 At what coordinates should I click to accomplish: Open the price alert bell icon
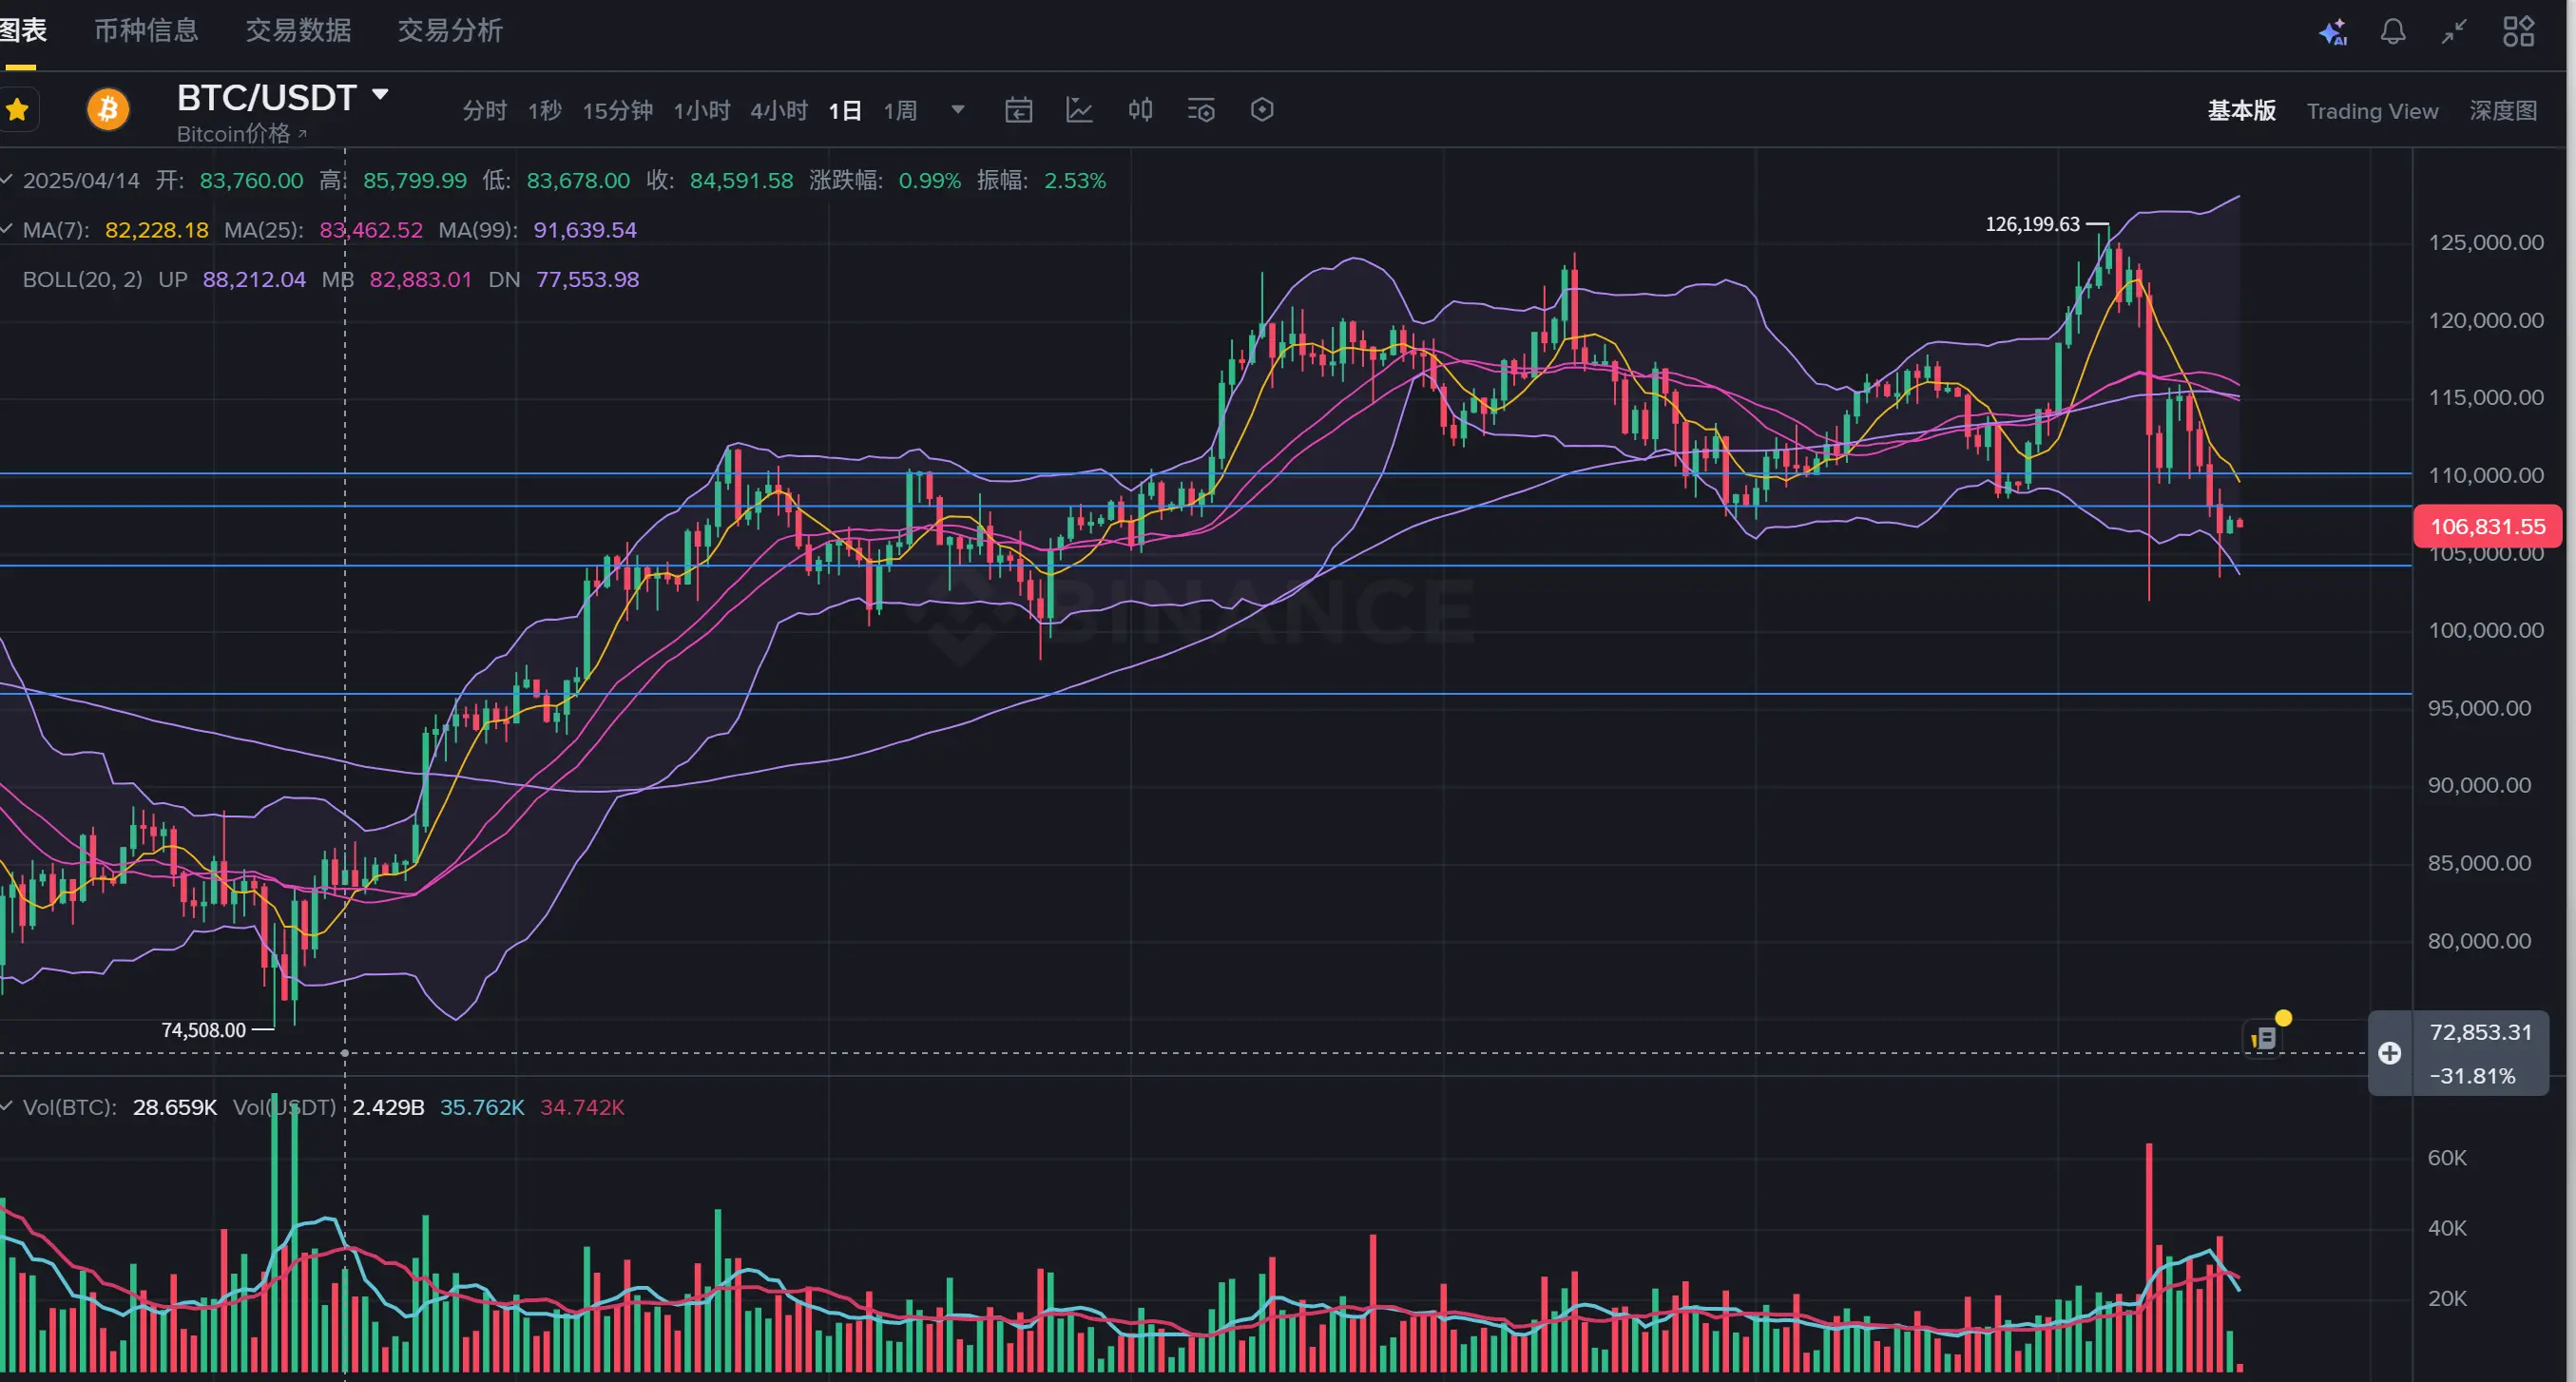[2392, 32]
